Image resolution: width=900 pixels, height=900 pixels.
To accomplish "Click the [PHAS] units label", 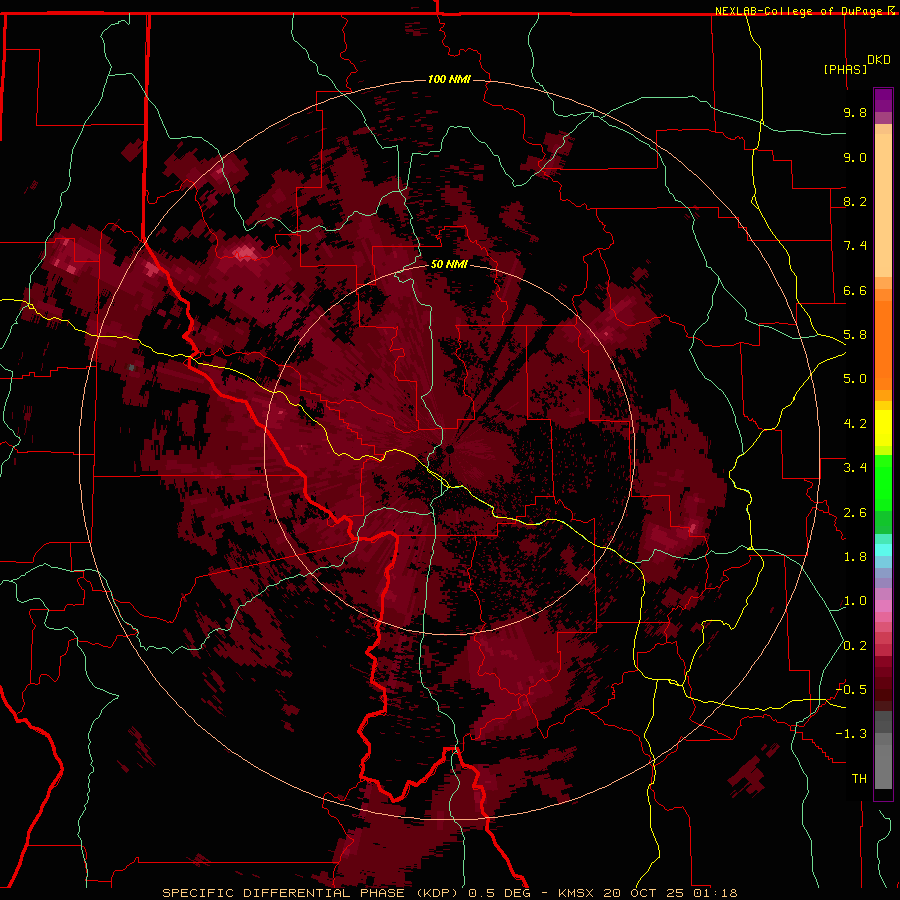I will coord(845,69).
